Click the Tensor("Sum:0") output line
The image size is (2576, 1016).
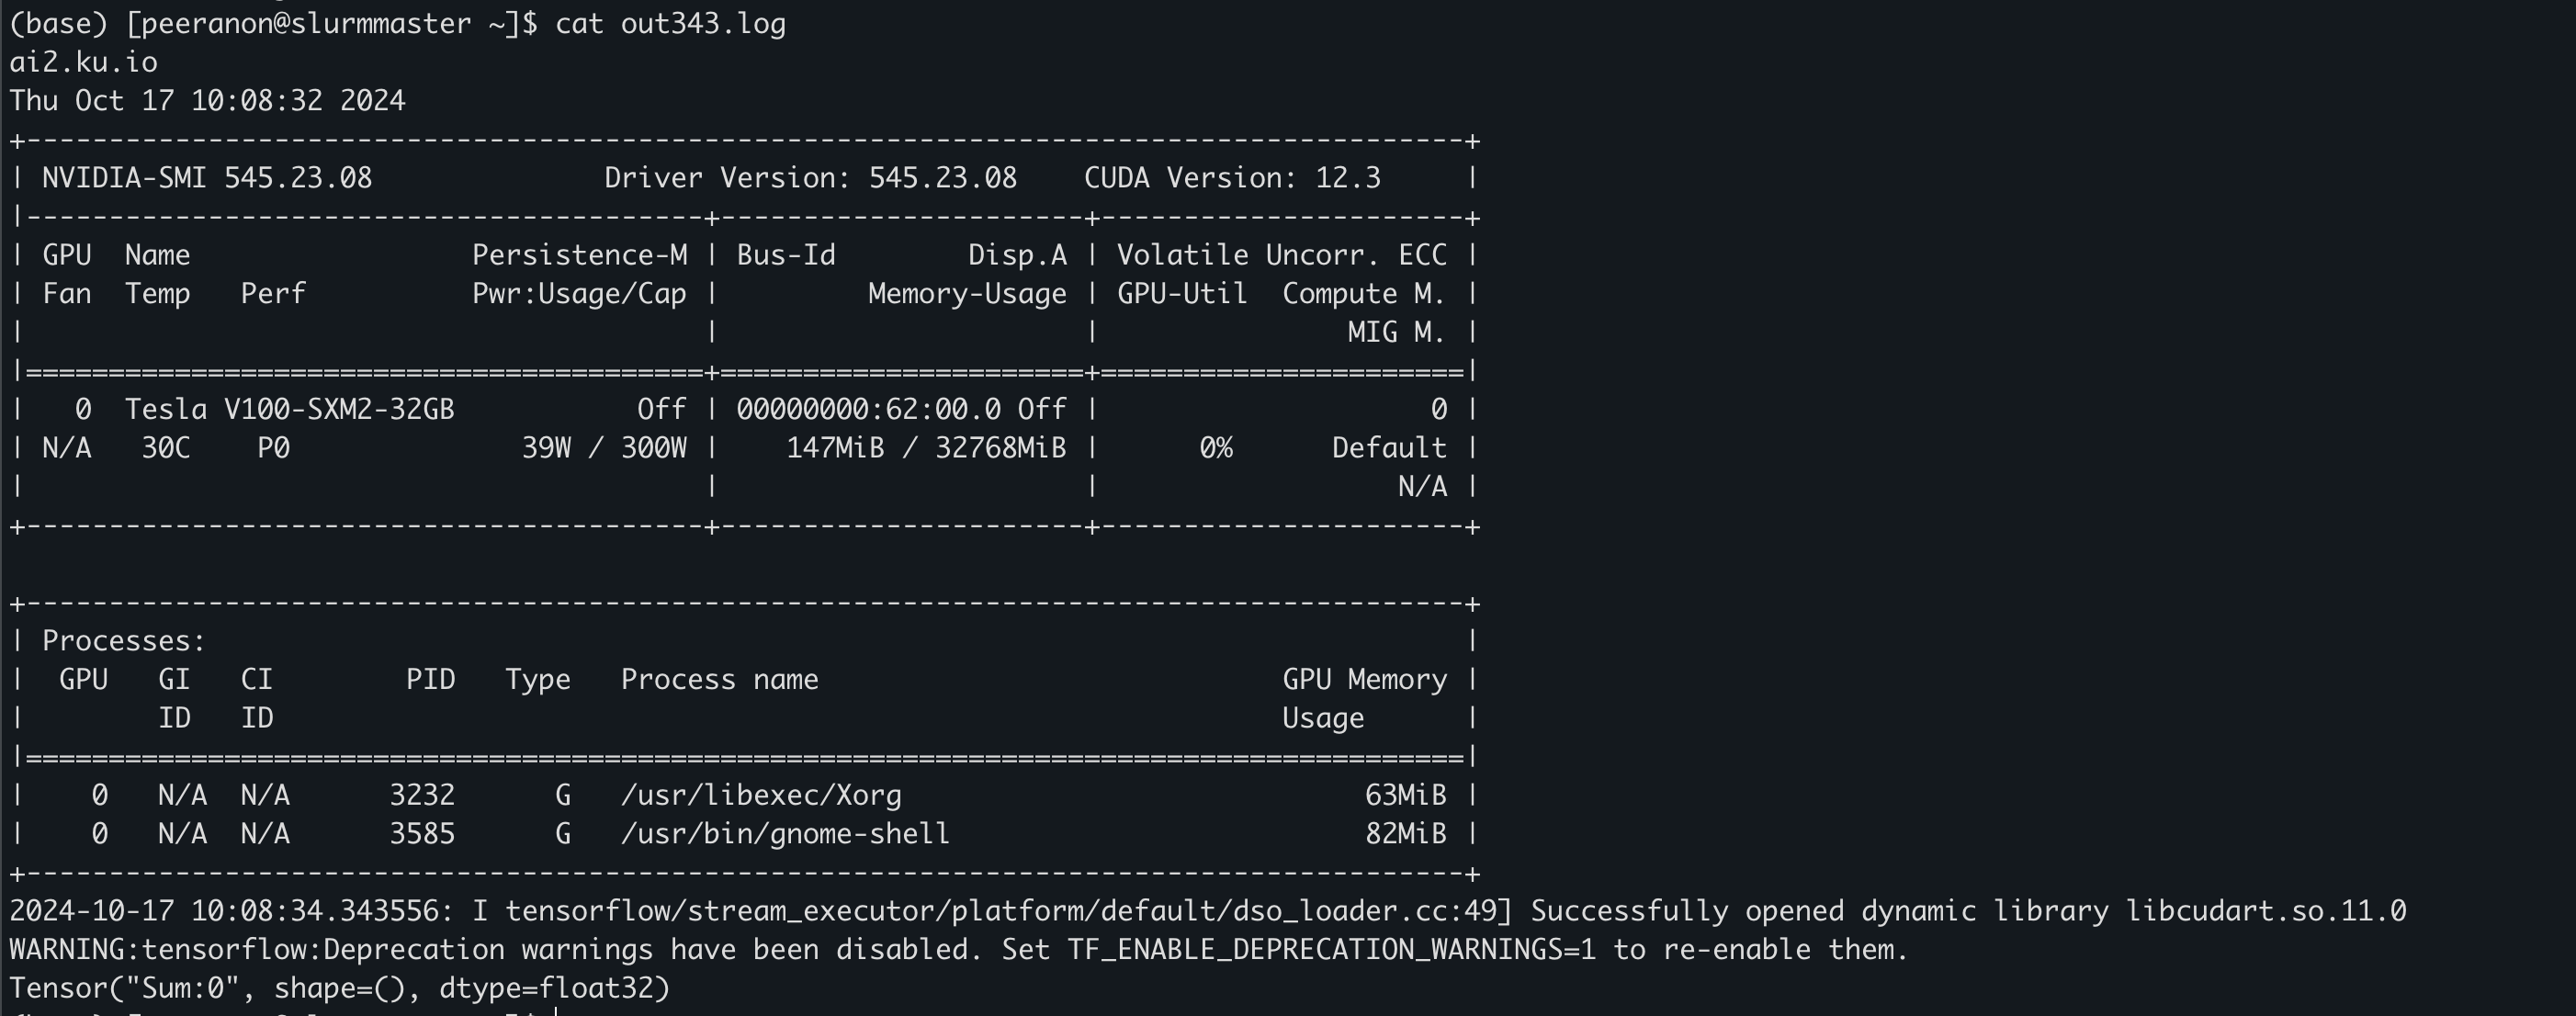[339, 988]
